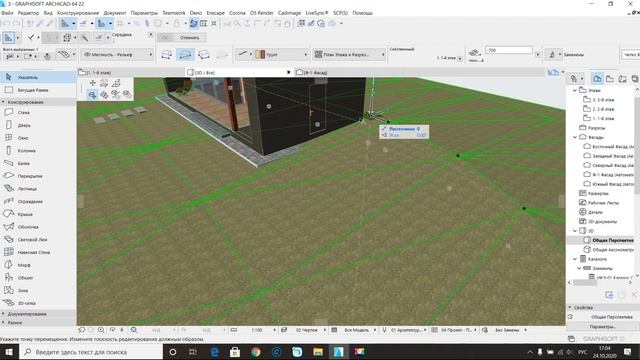Open the Файл menu
Viewport: 640px width, 360px height.
coord(7,13)
